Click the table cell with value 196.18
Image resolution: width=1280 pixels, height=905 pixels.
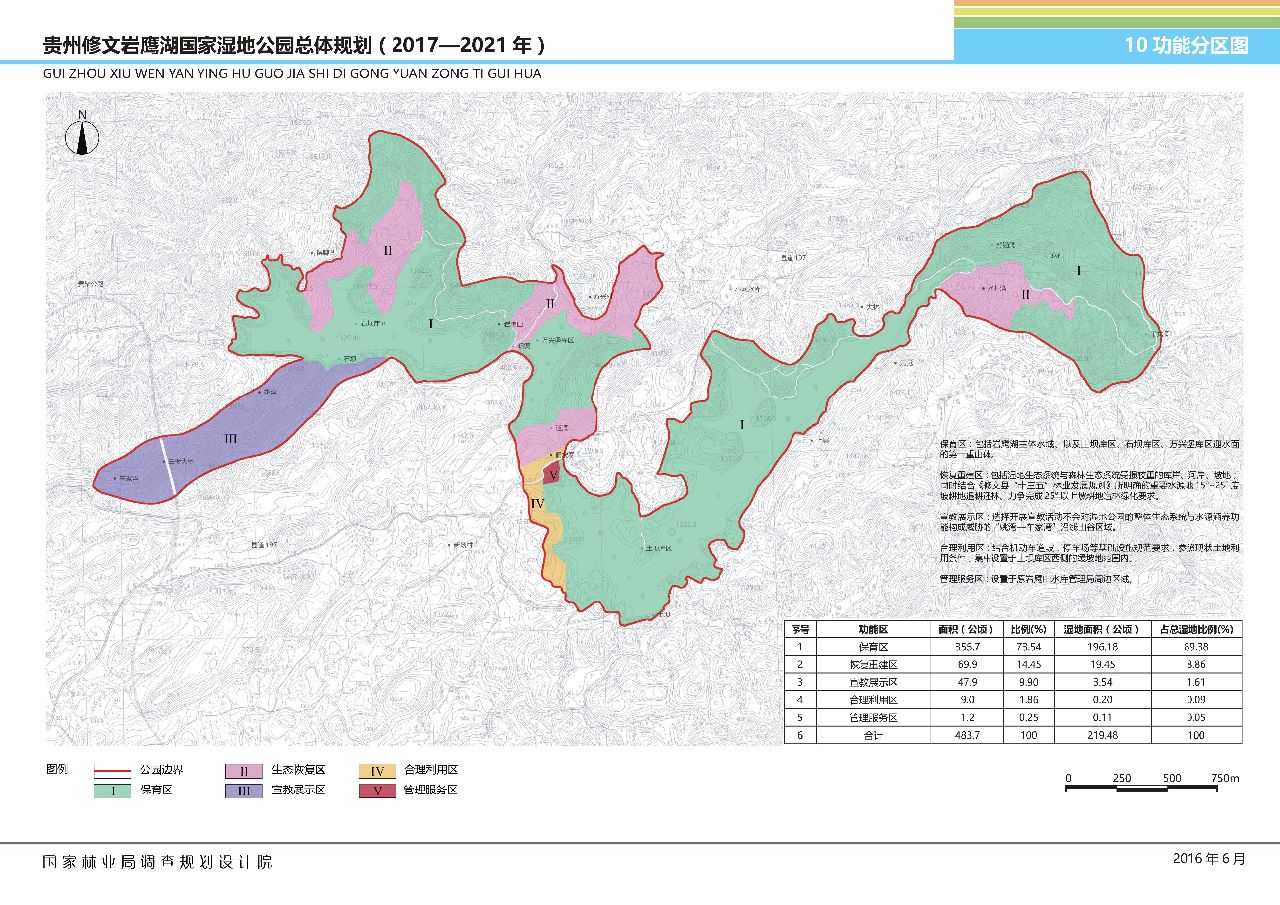pos(1103,647)
